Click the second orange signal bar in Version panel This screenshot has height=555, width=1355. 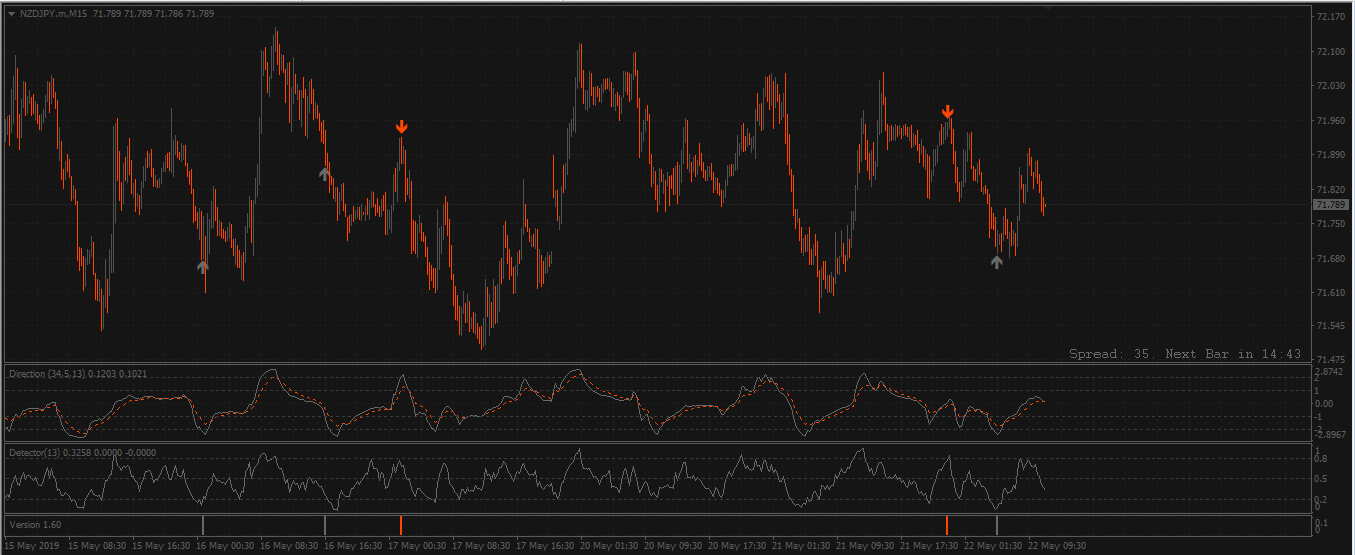pos(947,525)
